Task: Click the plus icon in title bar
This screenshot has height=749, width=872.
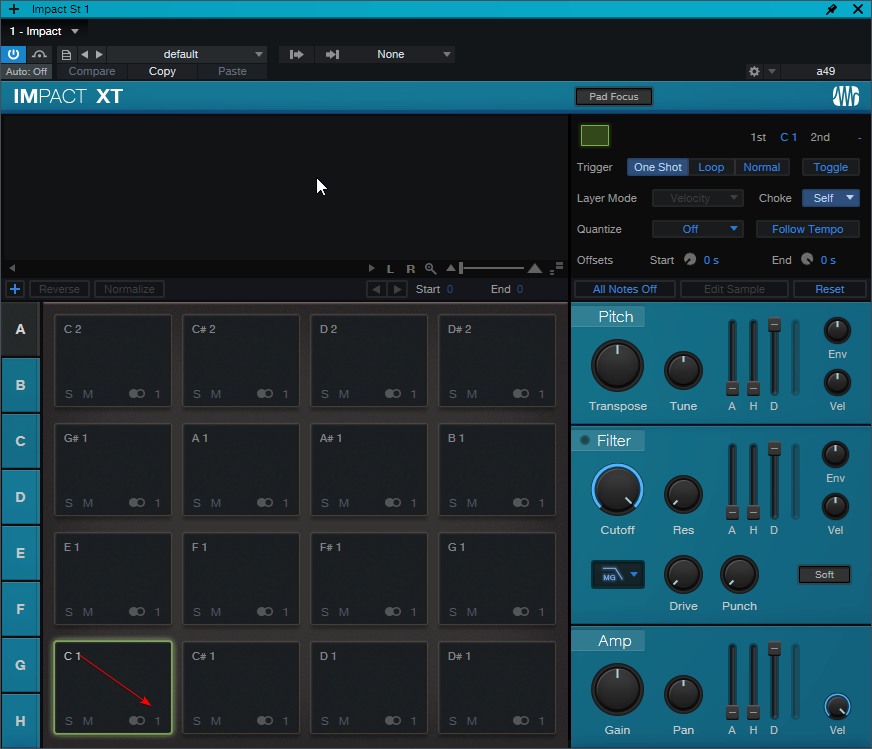Action: point(14,9)
